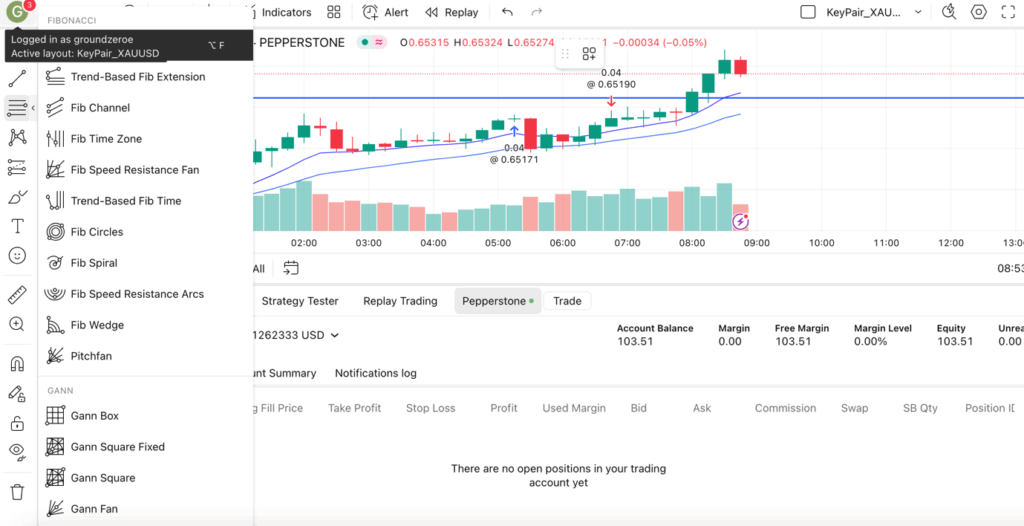
Task: Undo the last chart action
Action: (507, 12)
